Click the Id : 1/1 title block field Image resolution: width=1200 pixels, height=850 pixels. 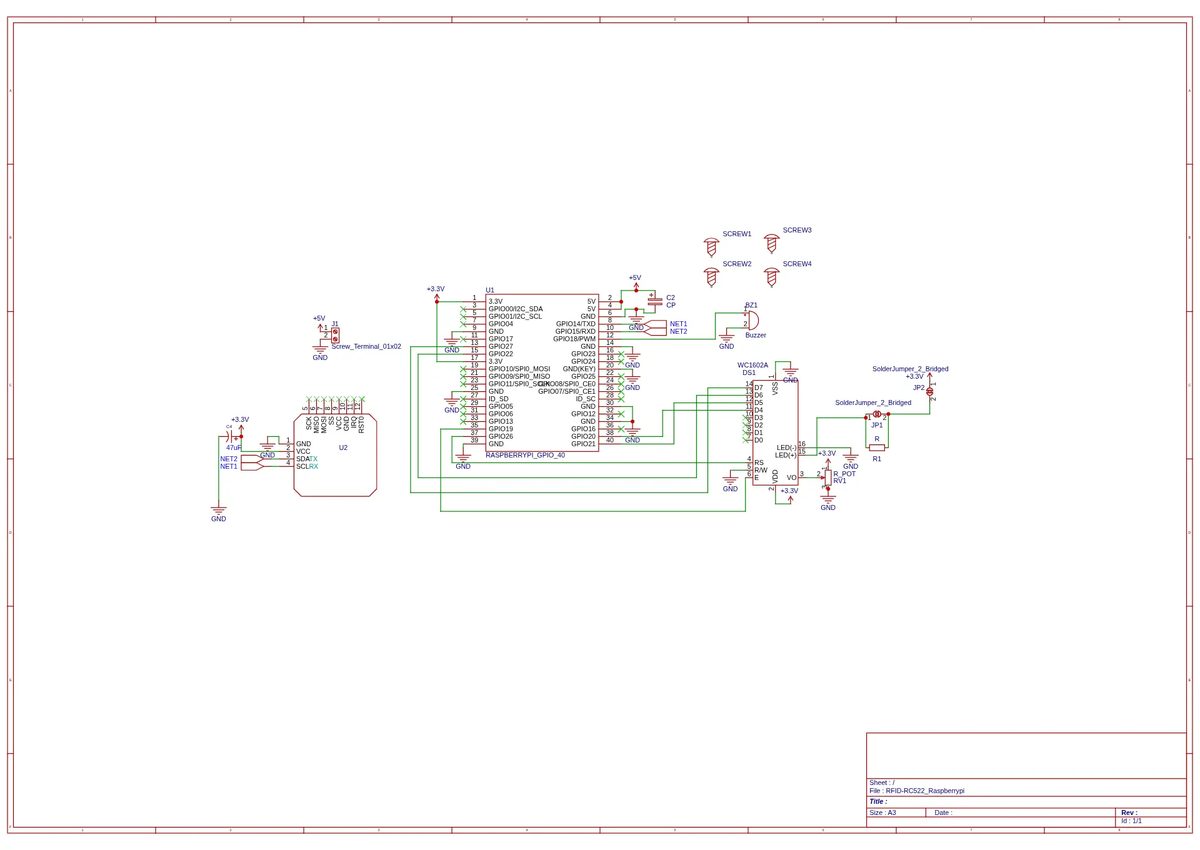coord(1132,820)
